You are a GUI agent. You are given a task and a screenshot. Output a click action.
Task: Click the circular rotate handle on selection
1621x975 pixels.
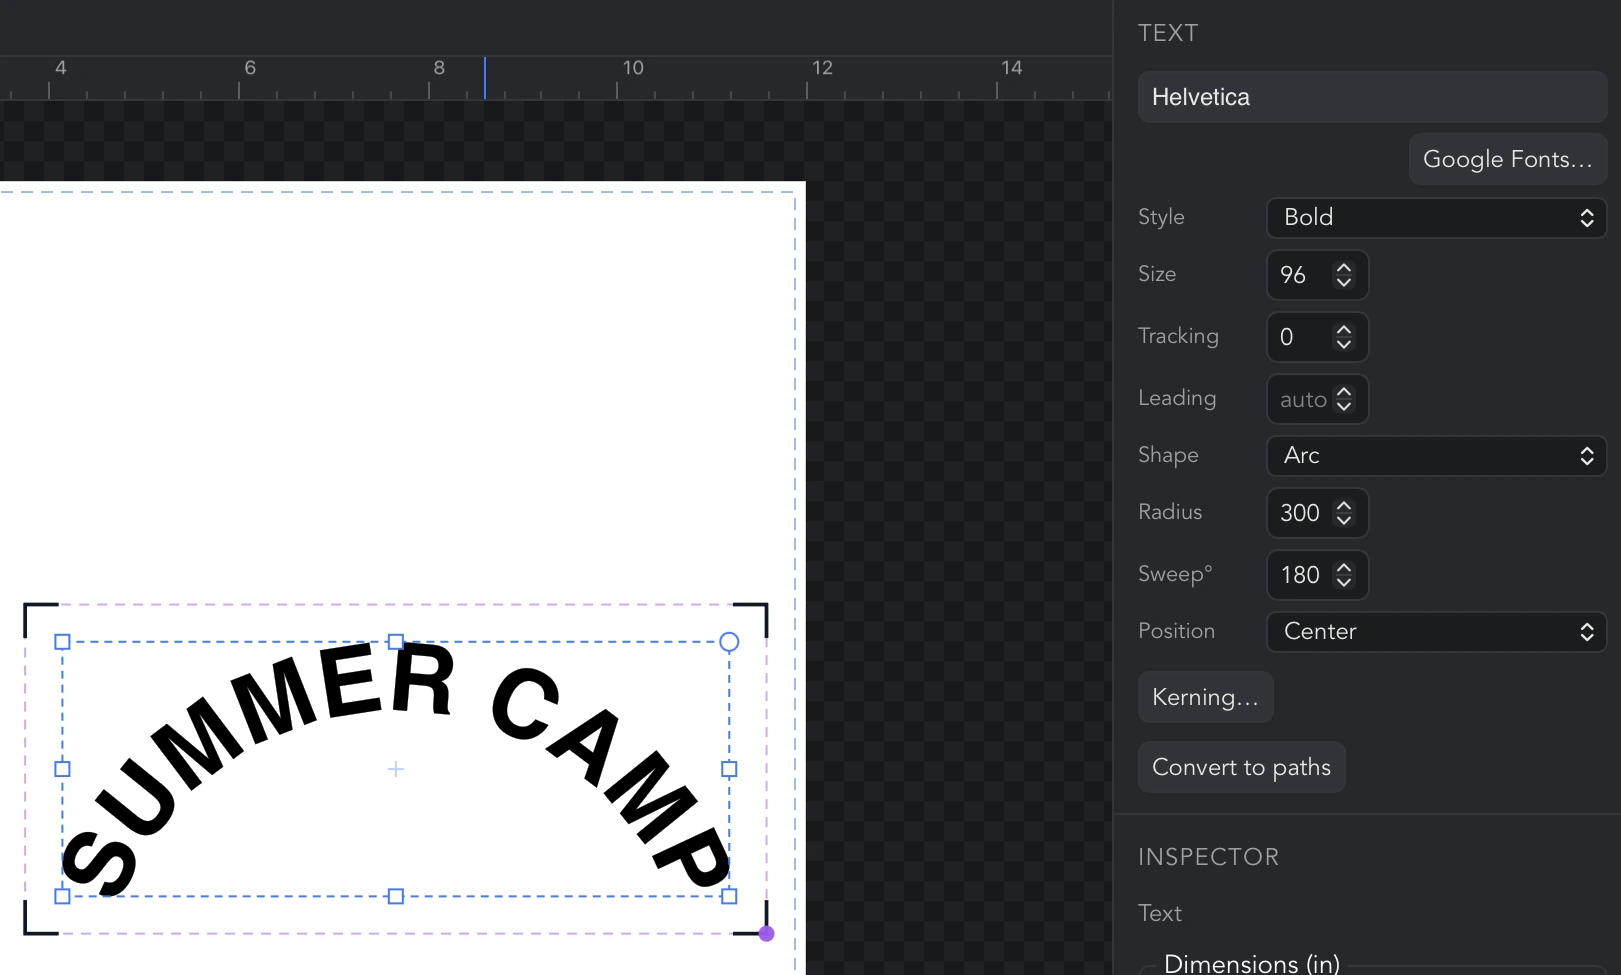tap(729, 642)
